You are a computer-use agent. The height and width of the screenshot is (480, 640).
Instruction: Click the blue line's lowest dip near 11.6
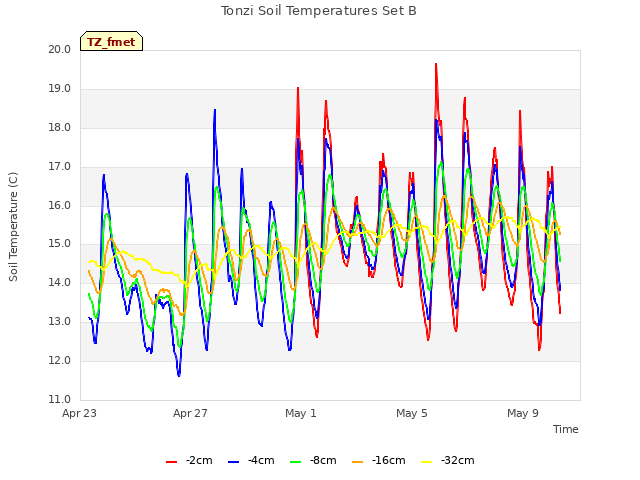click(x=179, y=375)
